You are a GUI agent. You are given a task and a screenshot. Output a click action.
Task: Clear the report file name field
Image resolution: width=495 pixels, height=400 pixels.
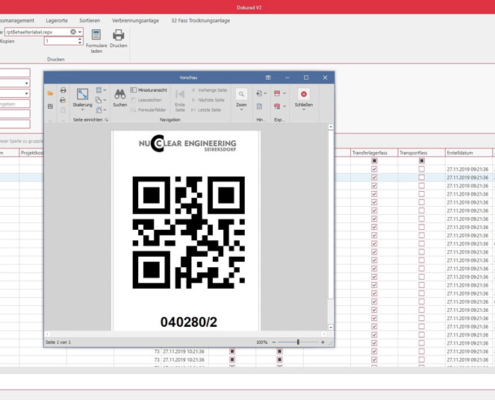73,32
